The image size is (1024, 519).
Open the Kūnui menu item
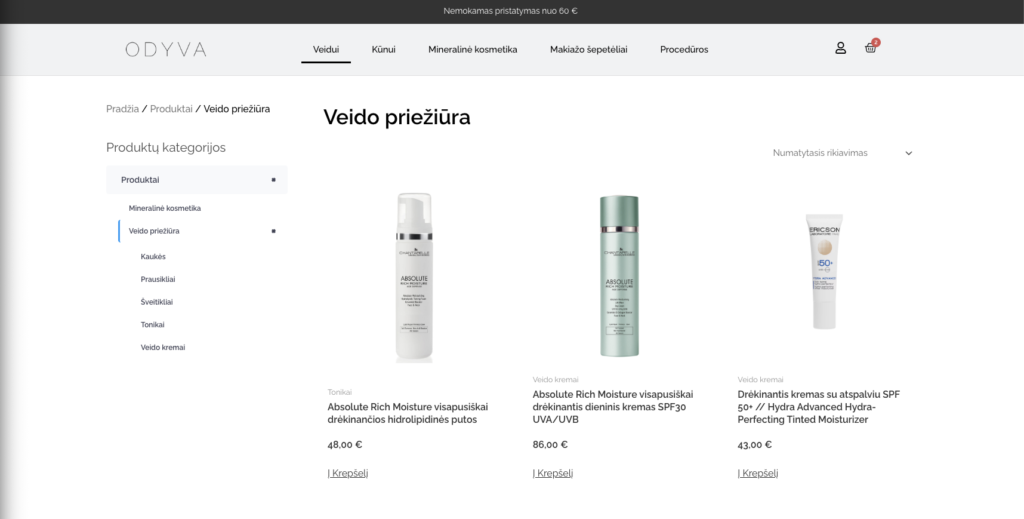[x=383, y=50]
